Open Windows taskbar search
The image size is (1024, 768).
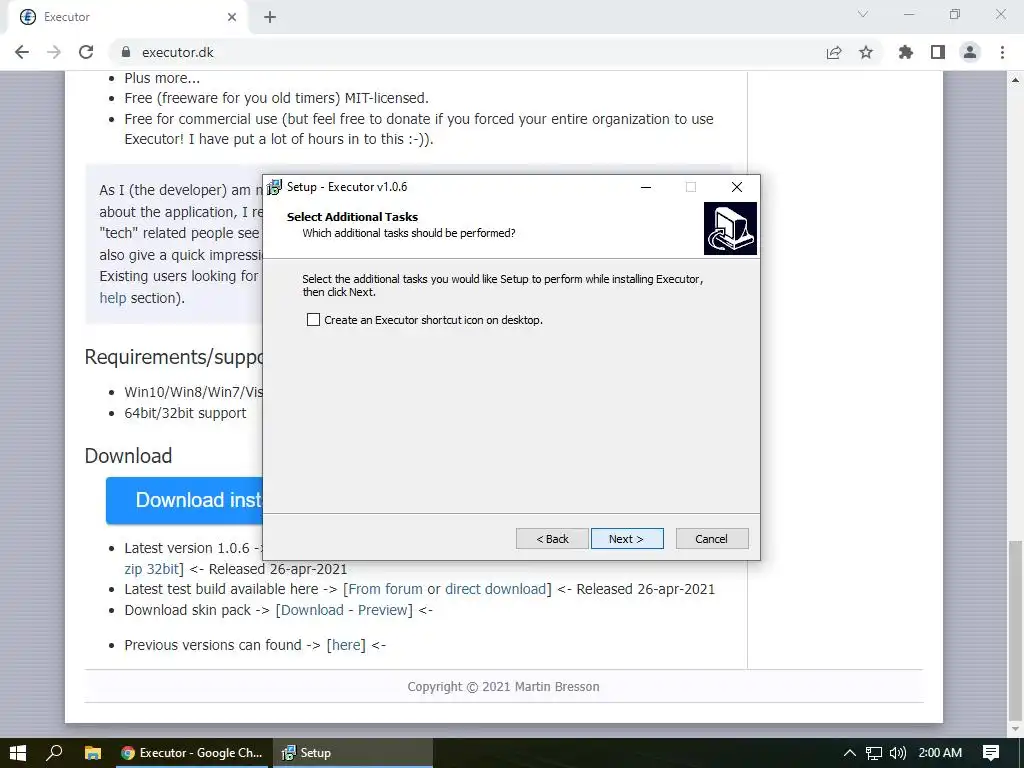pos(54,753)
